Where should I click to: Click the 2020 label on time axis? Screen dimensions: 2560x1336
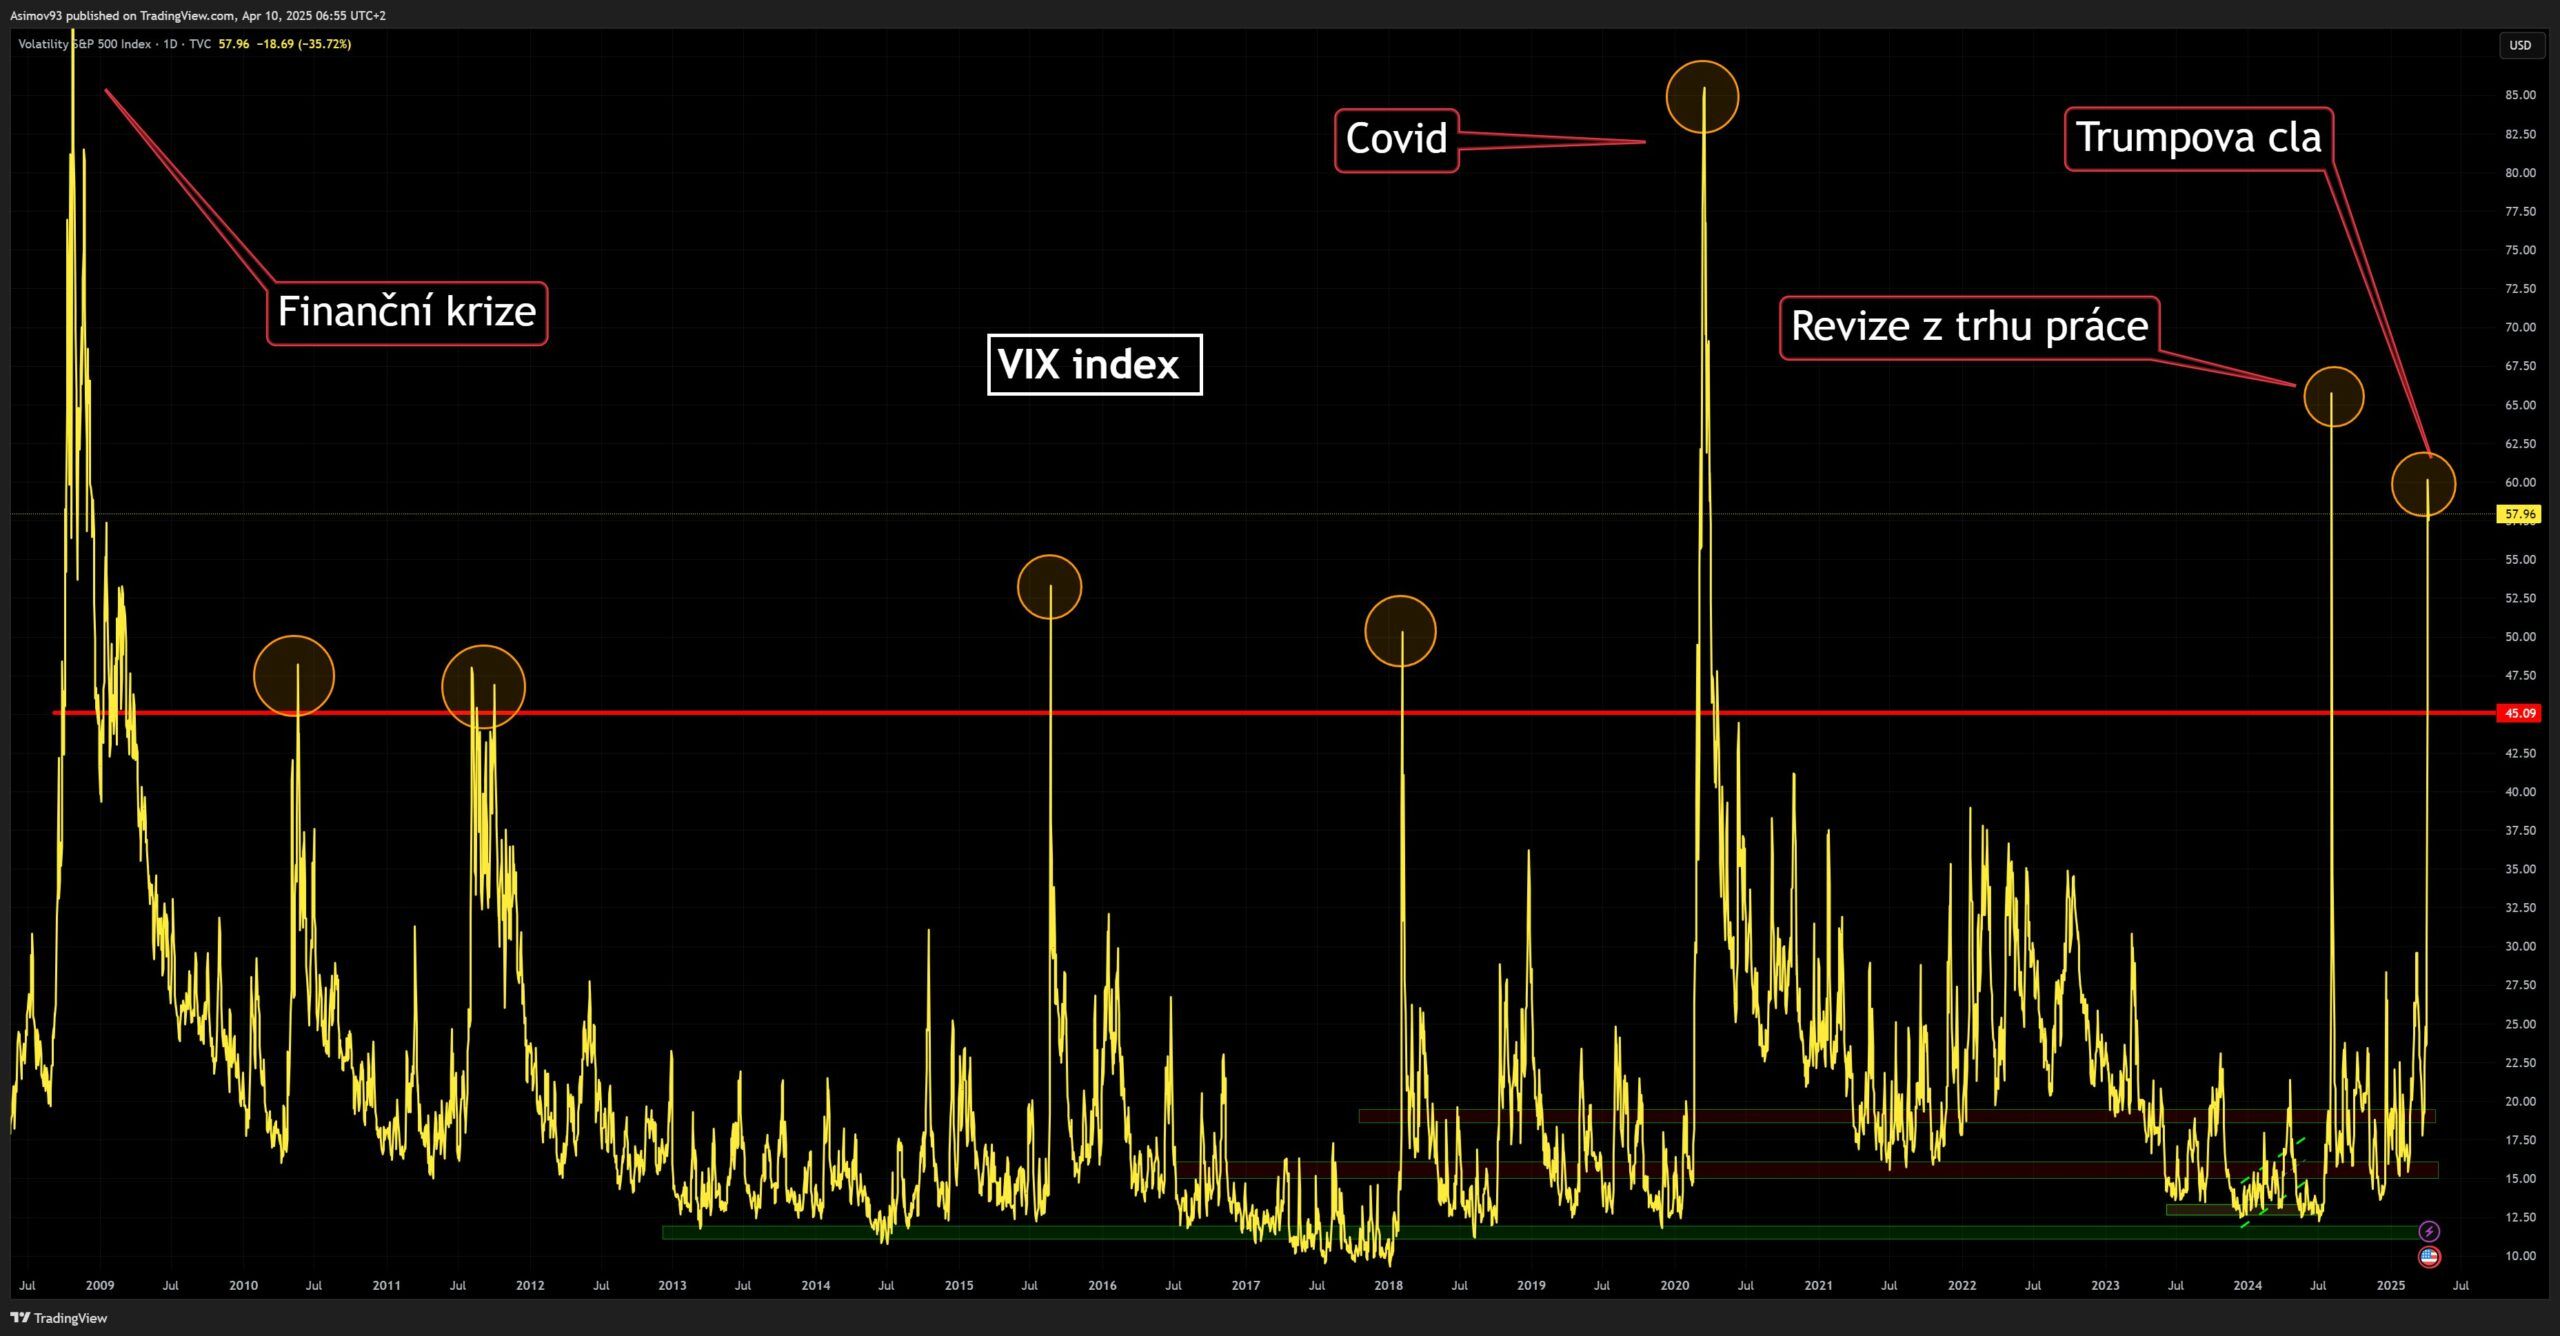1675,1286
